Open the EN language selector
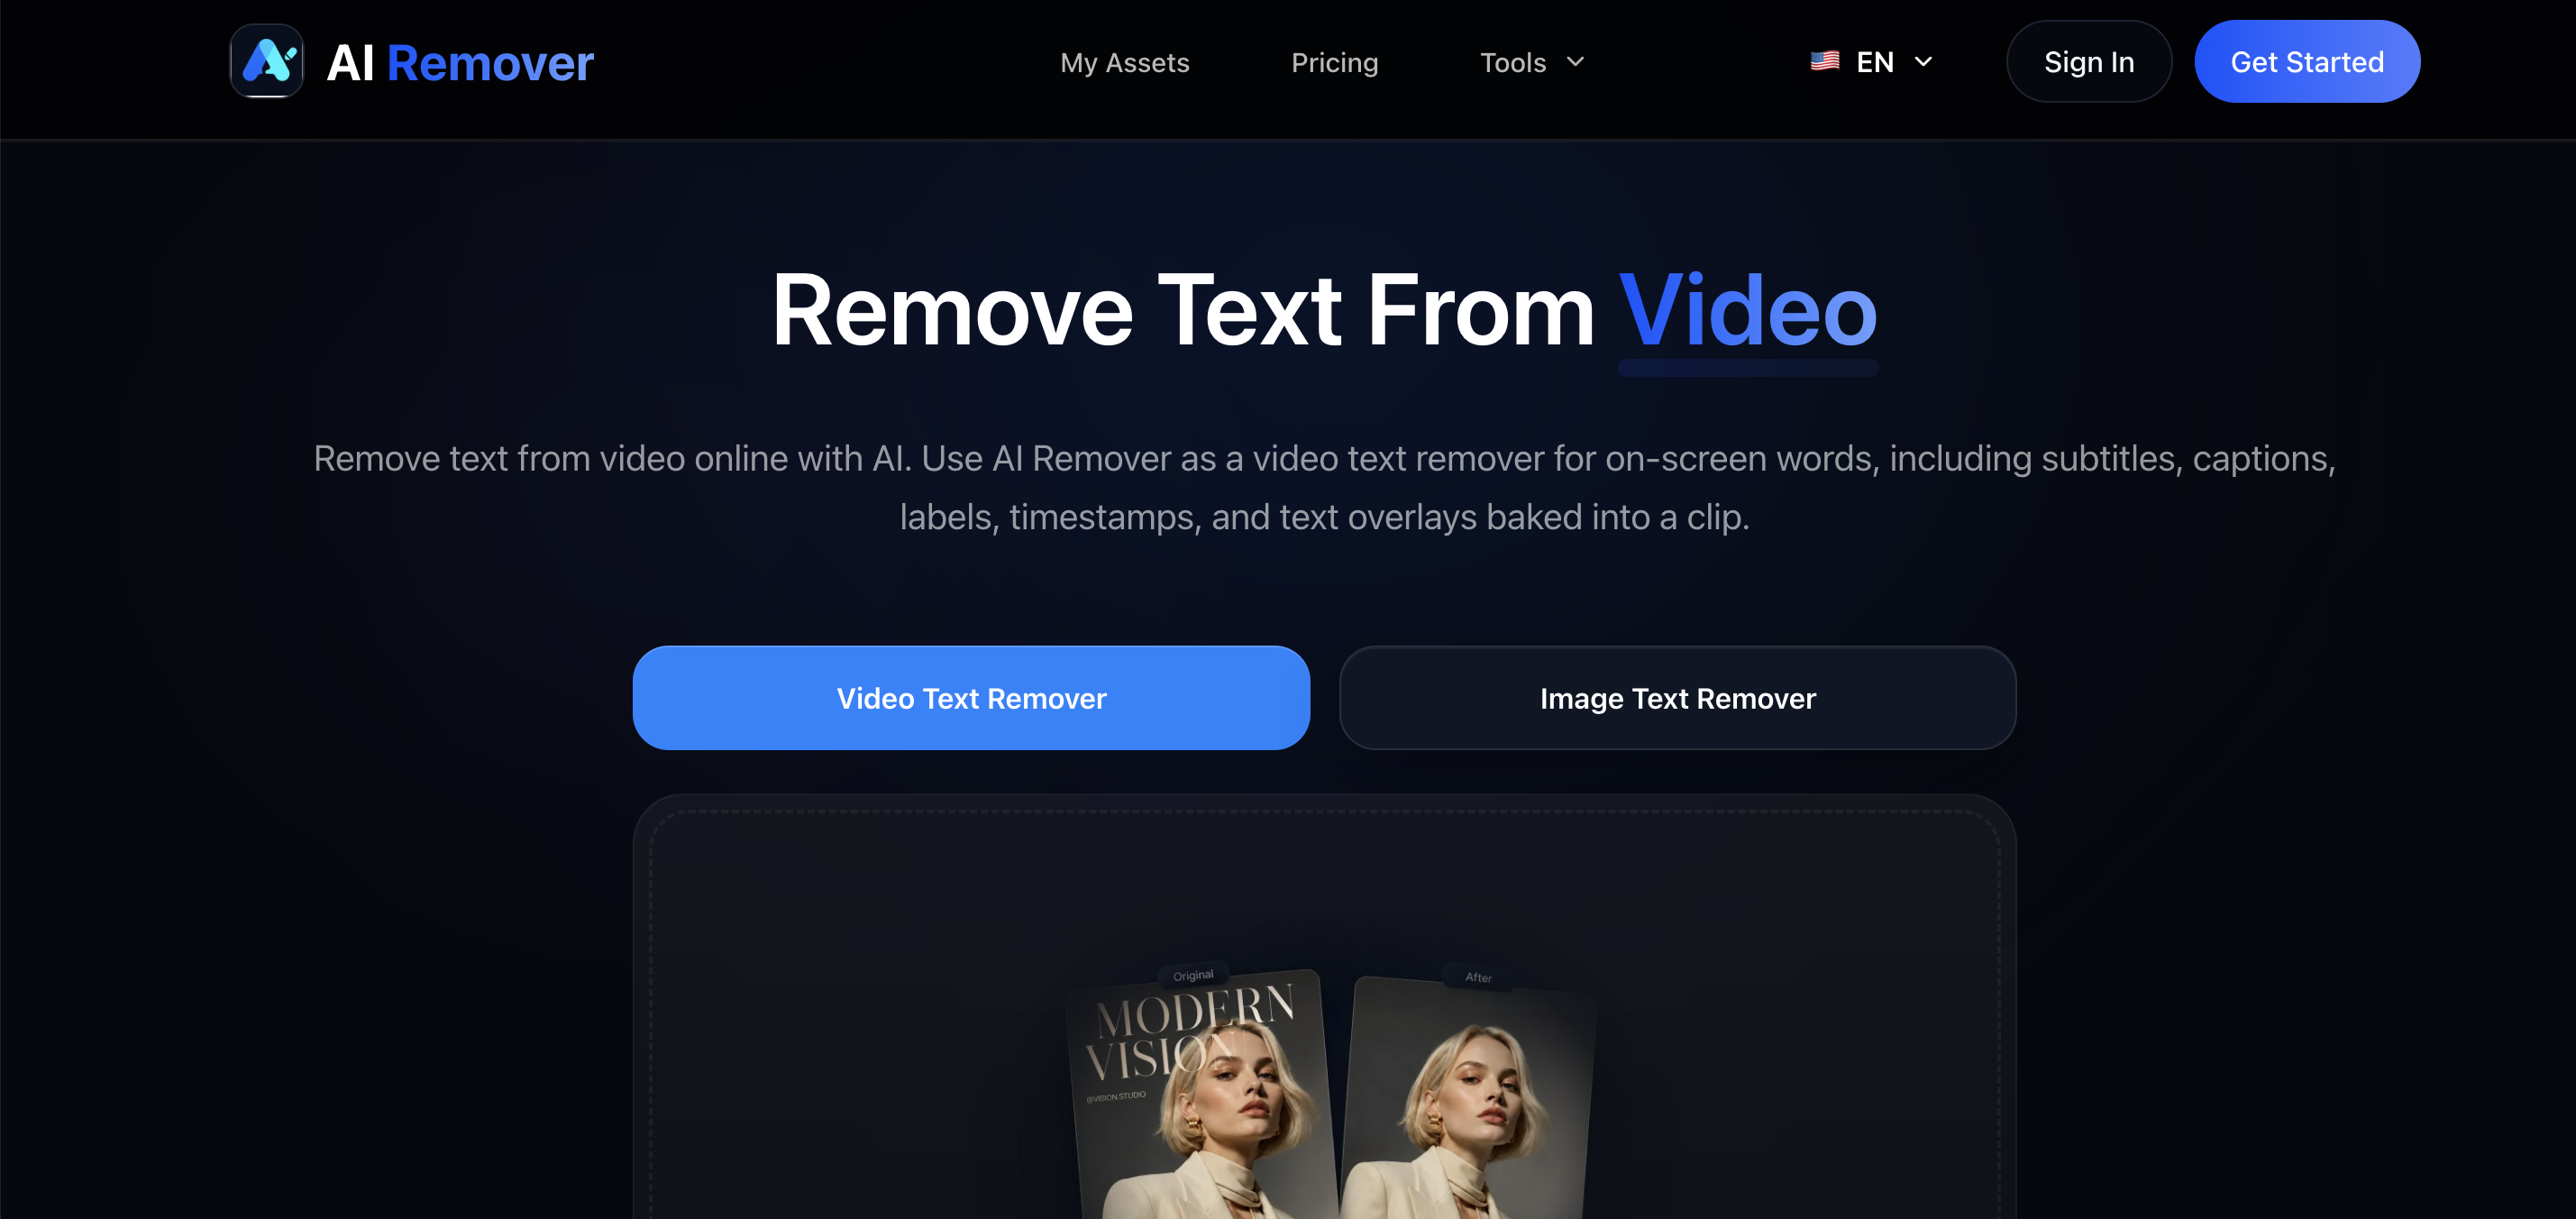The image size is (2576, 1219). click(x=1871, y=62)
